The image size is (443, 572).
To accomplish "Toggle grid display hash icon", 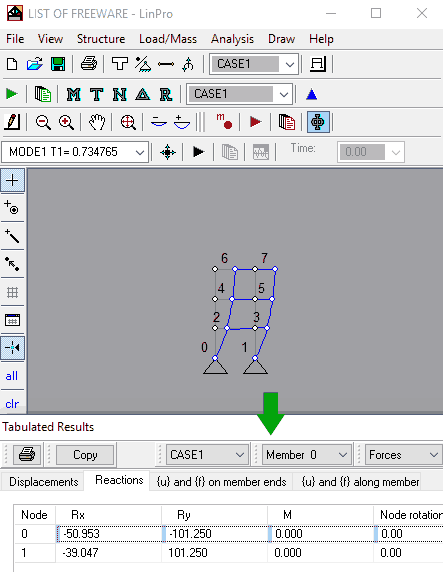I will (x=12, y=293).
